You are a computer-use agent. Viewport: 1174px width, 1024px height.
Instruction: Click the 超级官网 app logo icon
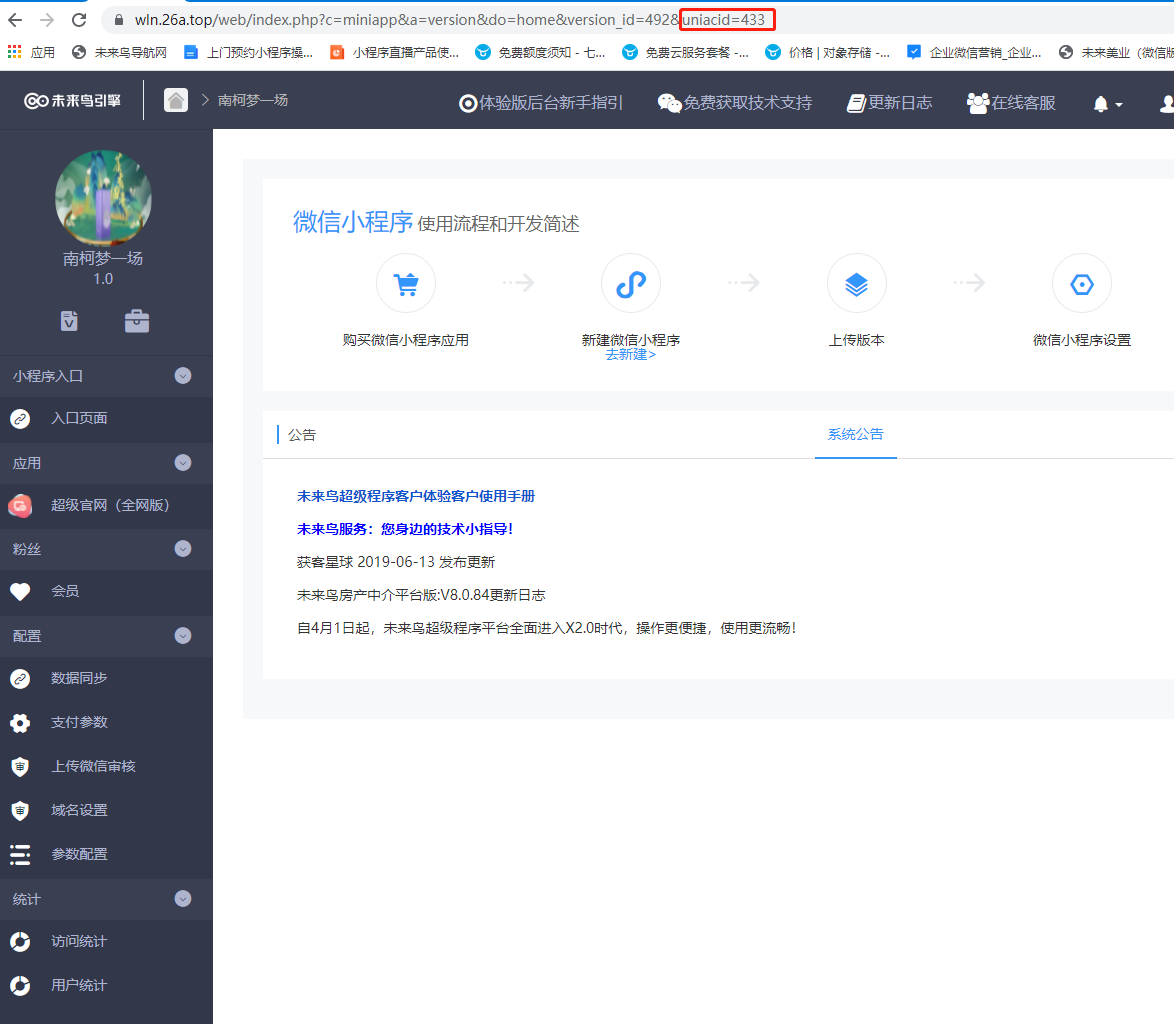(x=20, y=506)
